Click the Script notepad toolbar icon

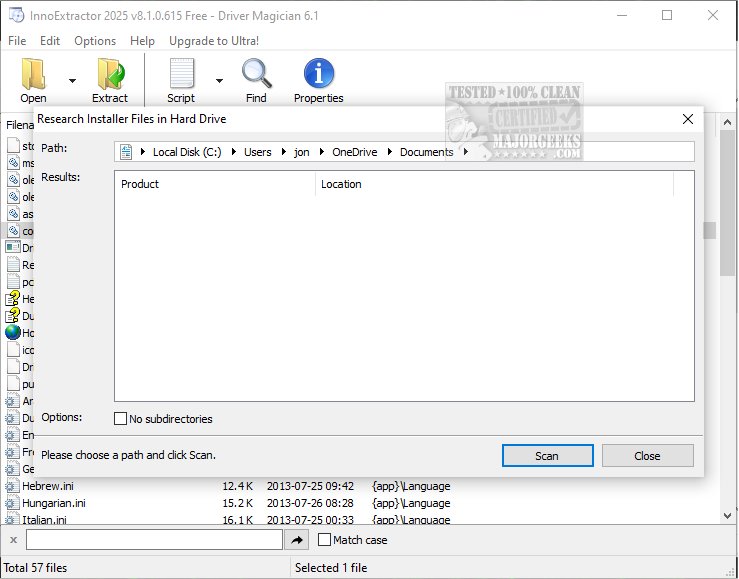(181, 73)
